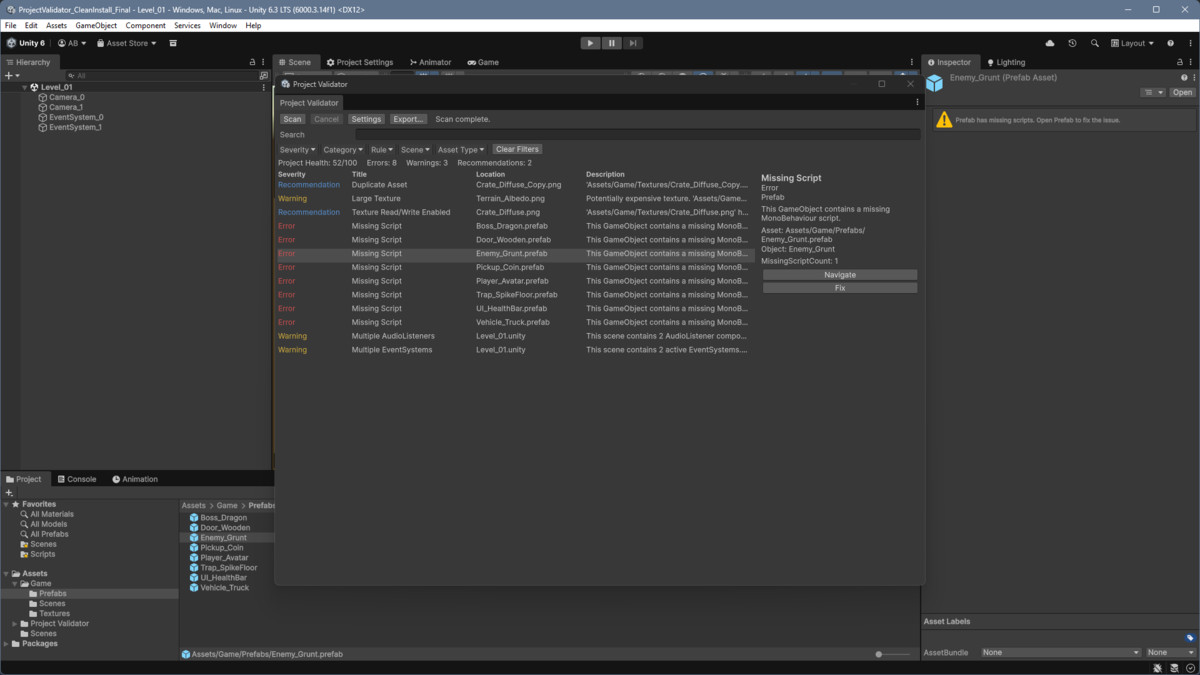Select Scripts favorite folder
1200x675 pixels.
[38, 554]
